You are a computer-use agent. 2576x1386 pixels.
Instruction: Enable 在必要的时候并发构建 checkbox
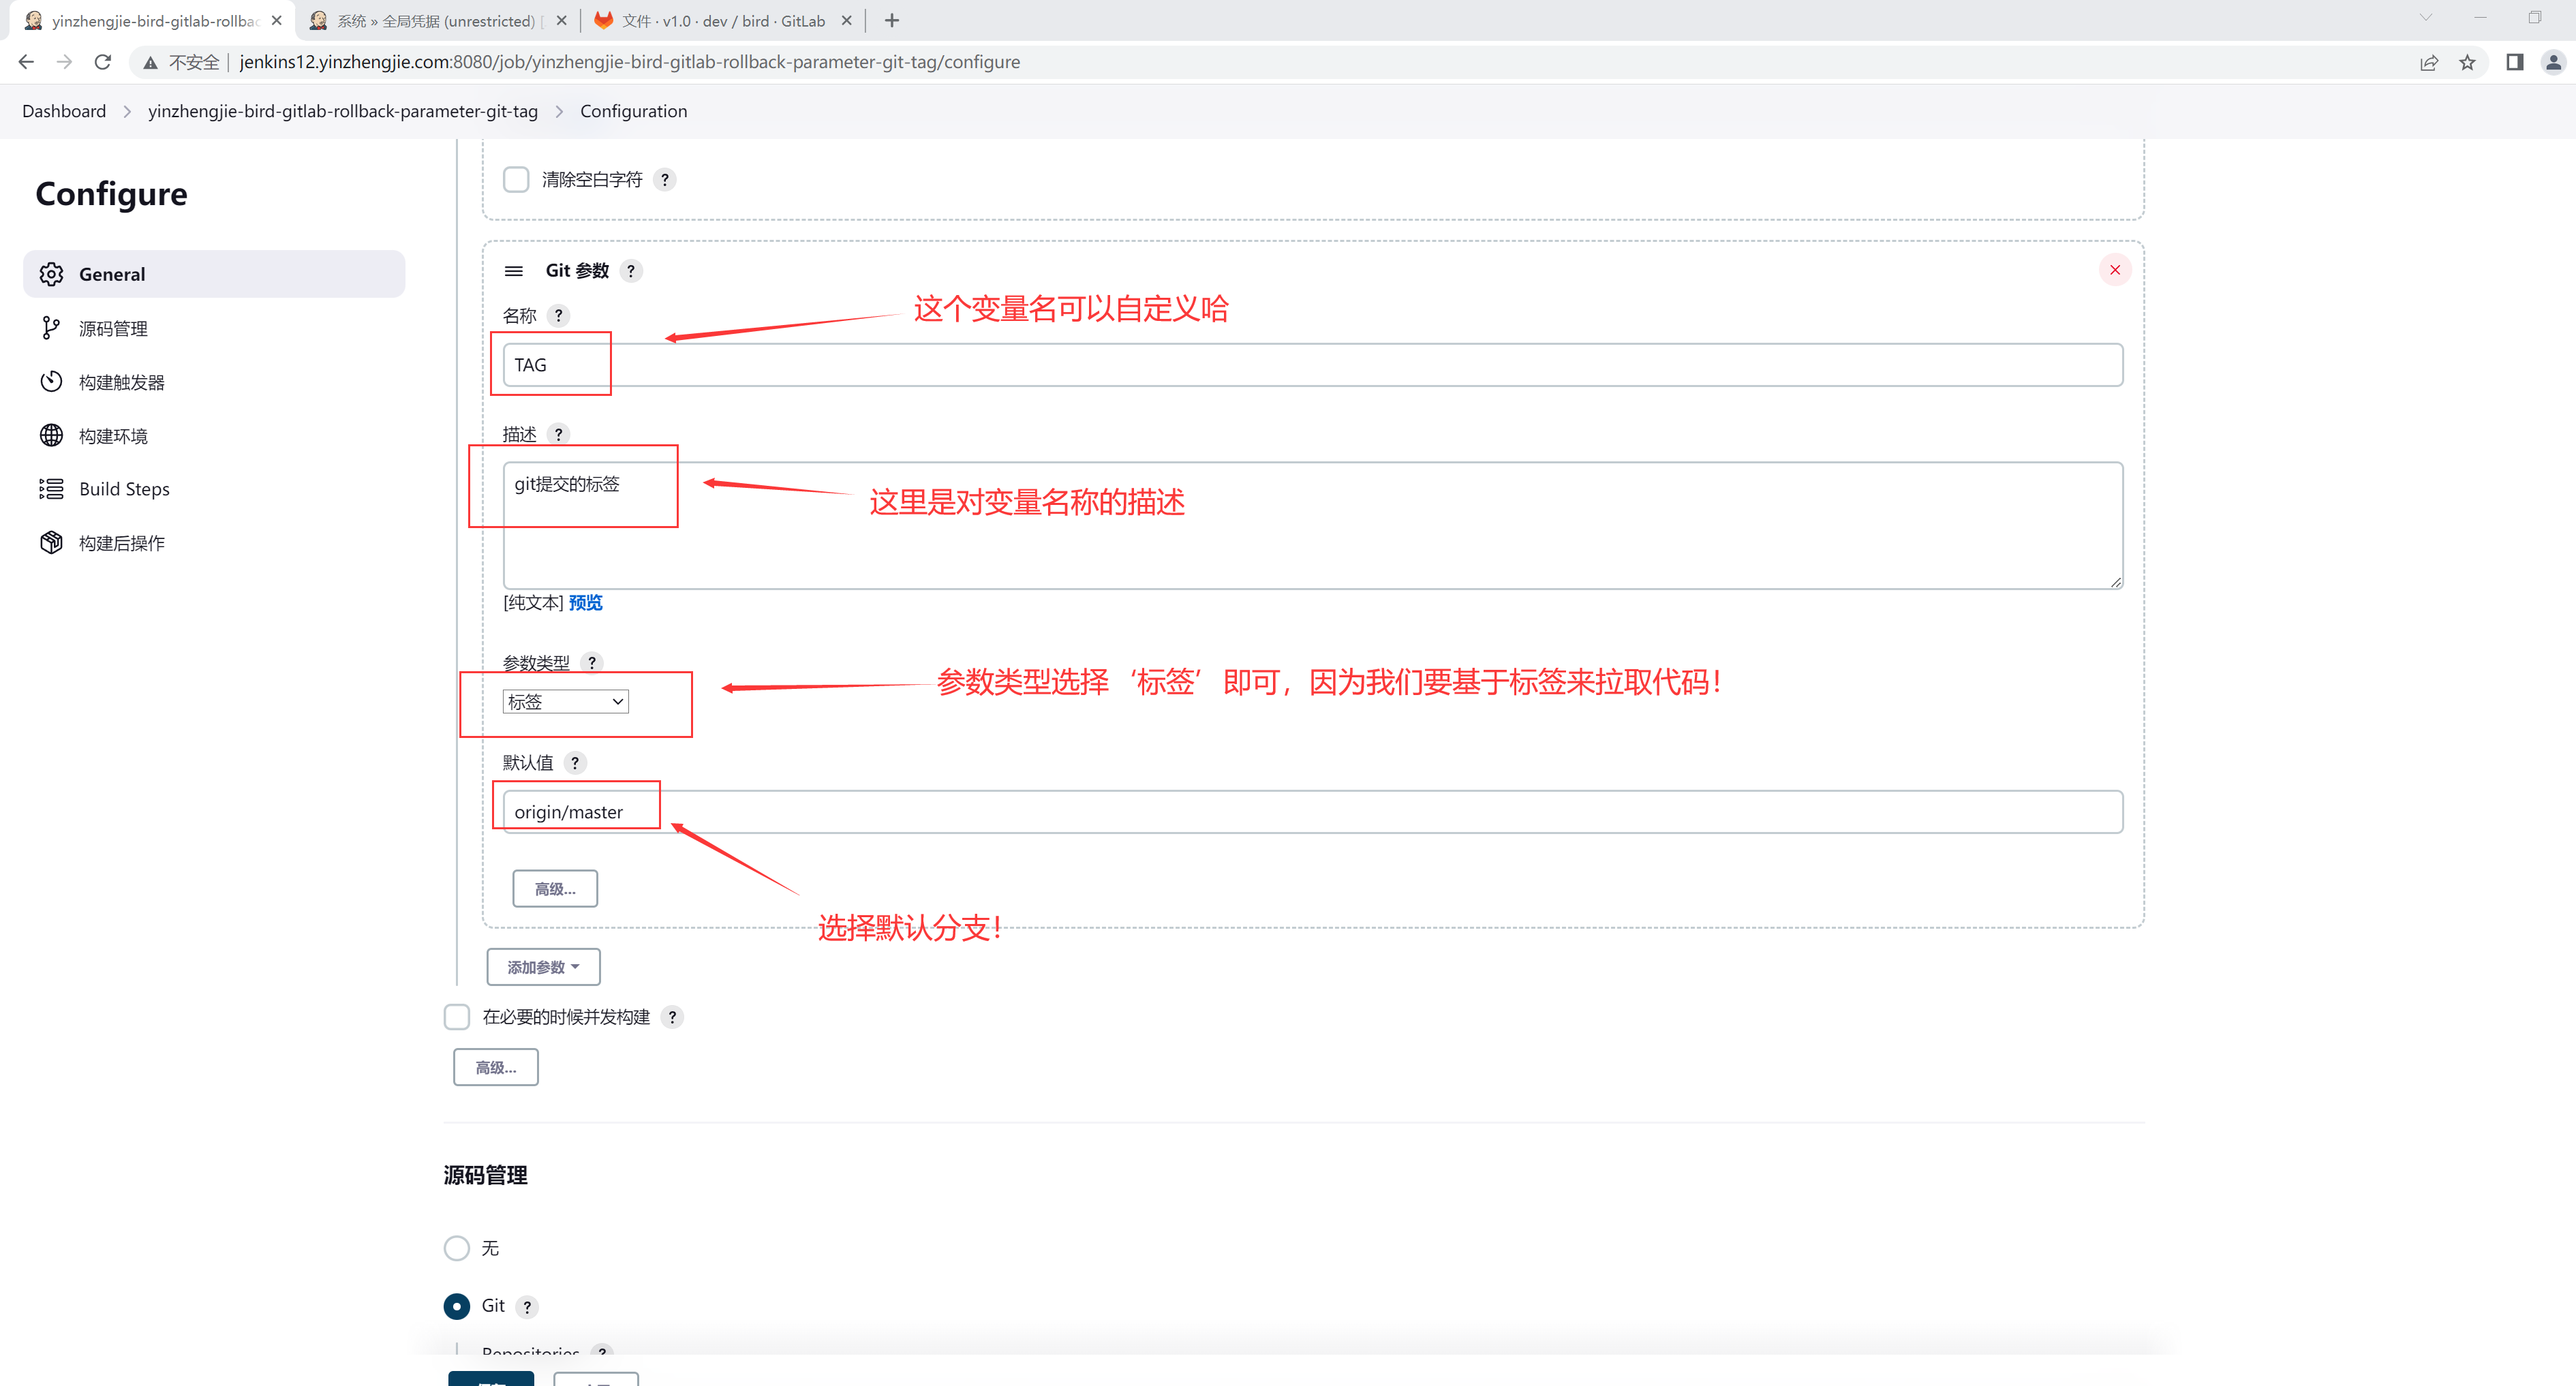[457, 1017]
